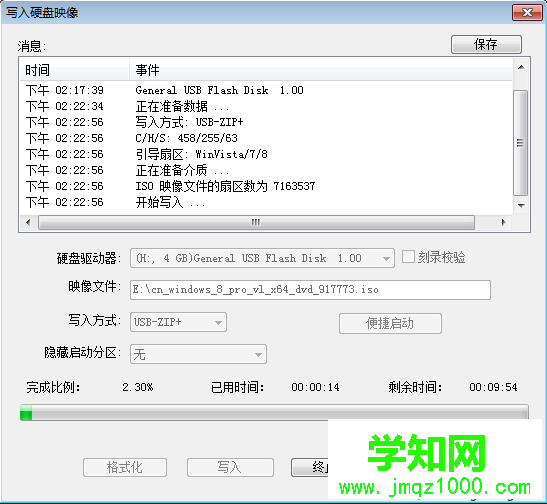Select the 'C/H/S: 458/255/63' log row
The width and height of the screenshot is (547, 504).
(x=266, y=138)
